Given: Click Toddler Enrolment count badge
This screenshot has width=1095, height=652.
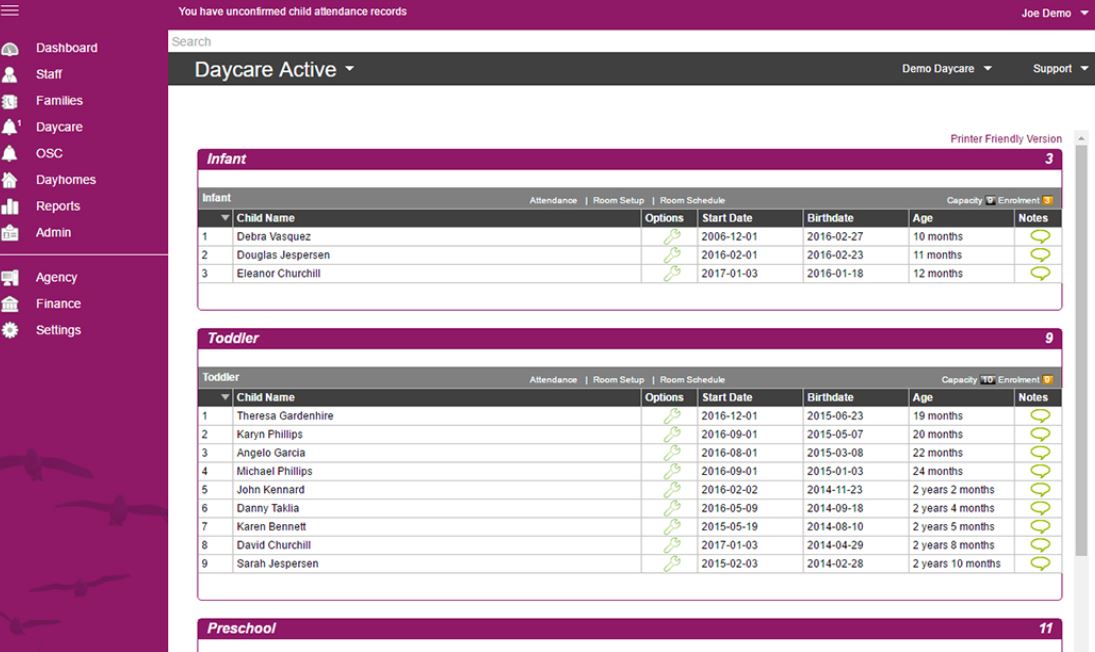Looking at the screenshot, I should 1048,380.
